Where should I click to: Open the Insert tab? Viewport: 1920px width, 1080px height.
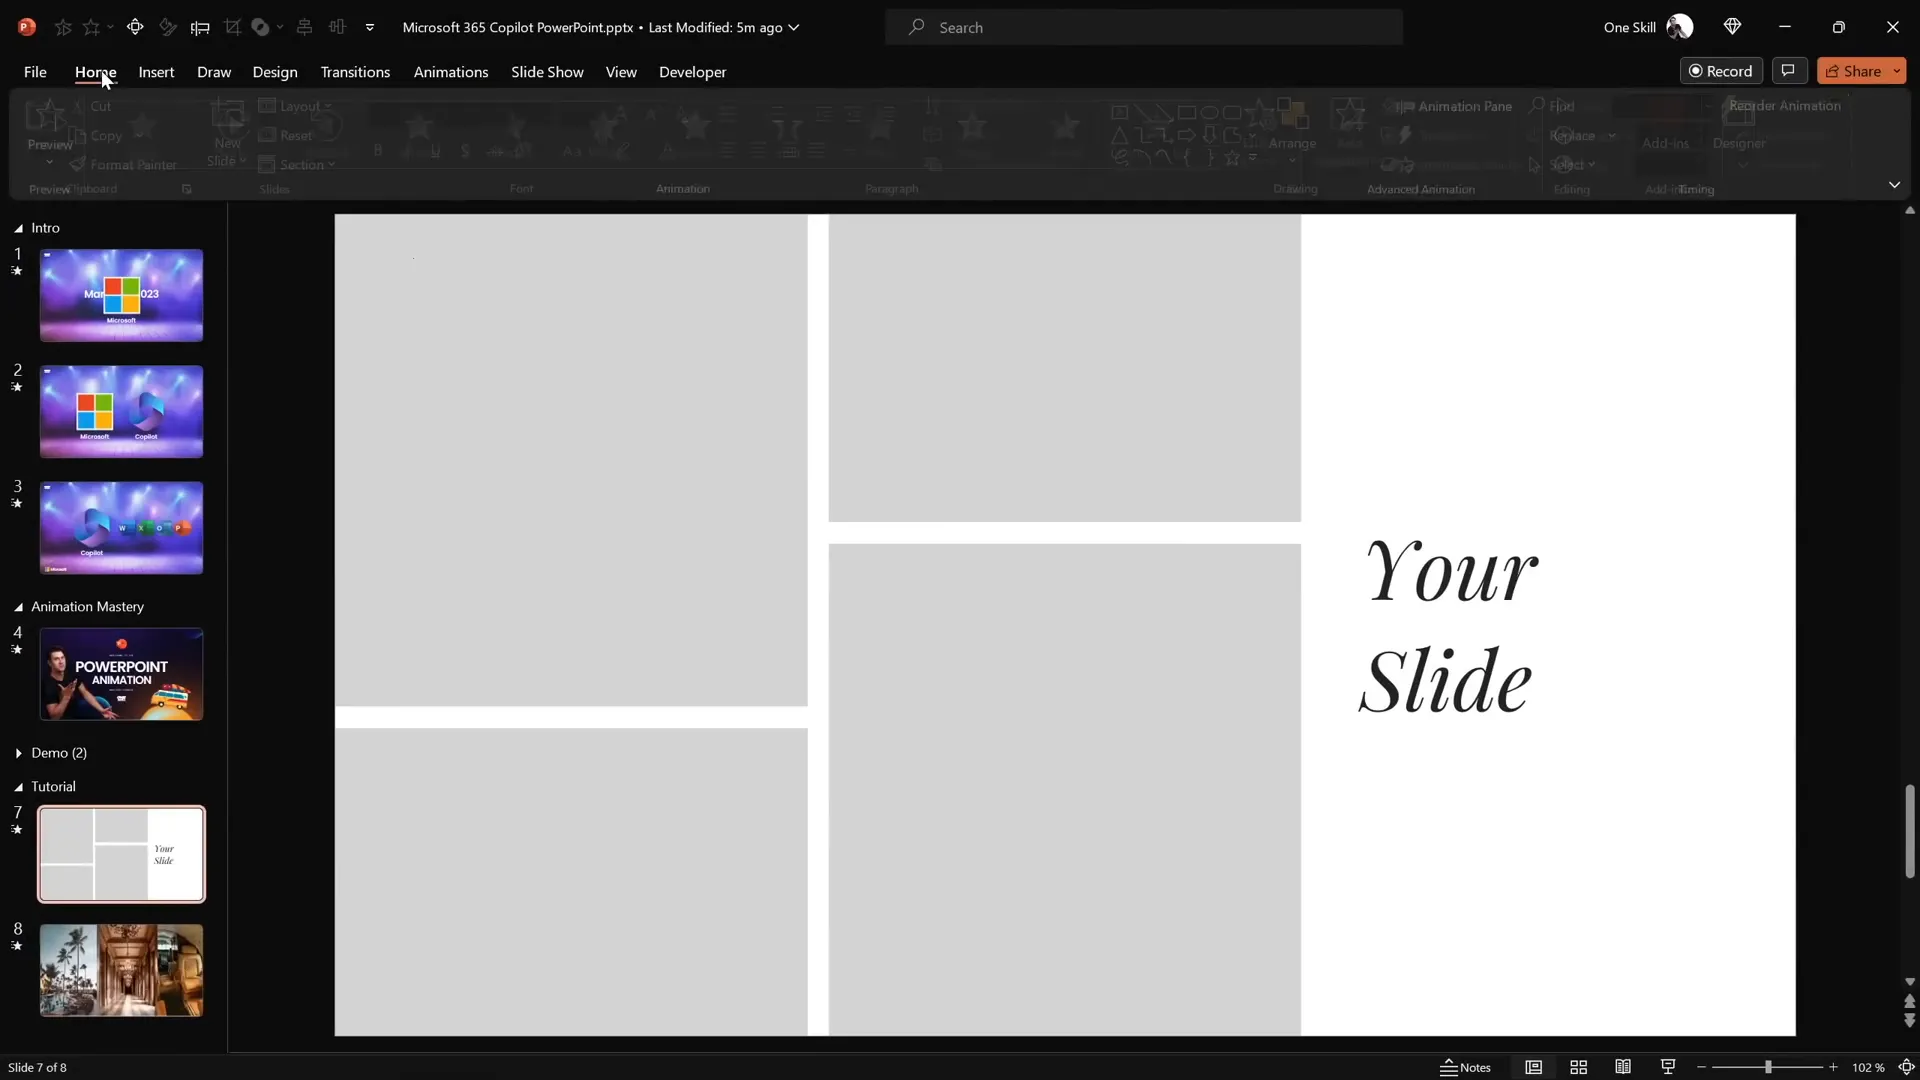[x=156, y=72]
